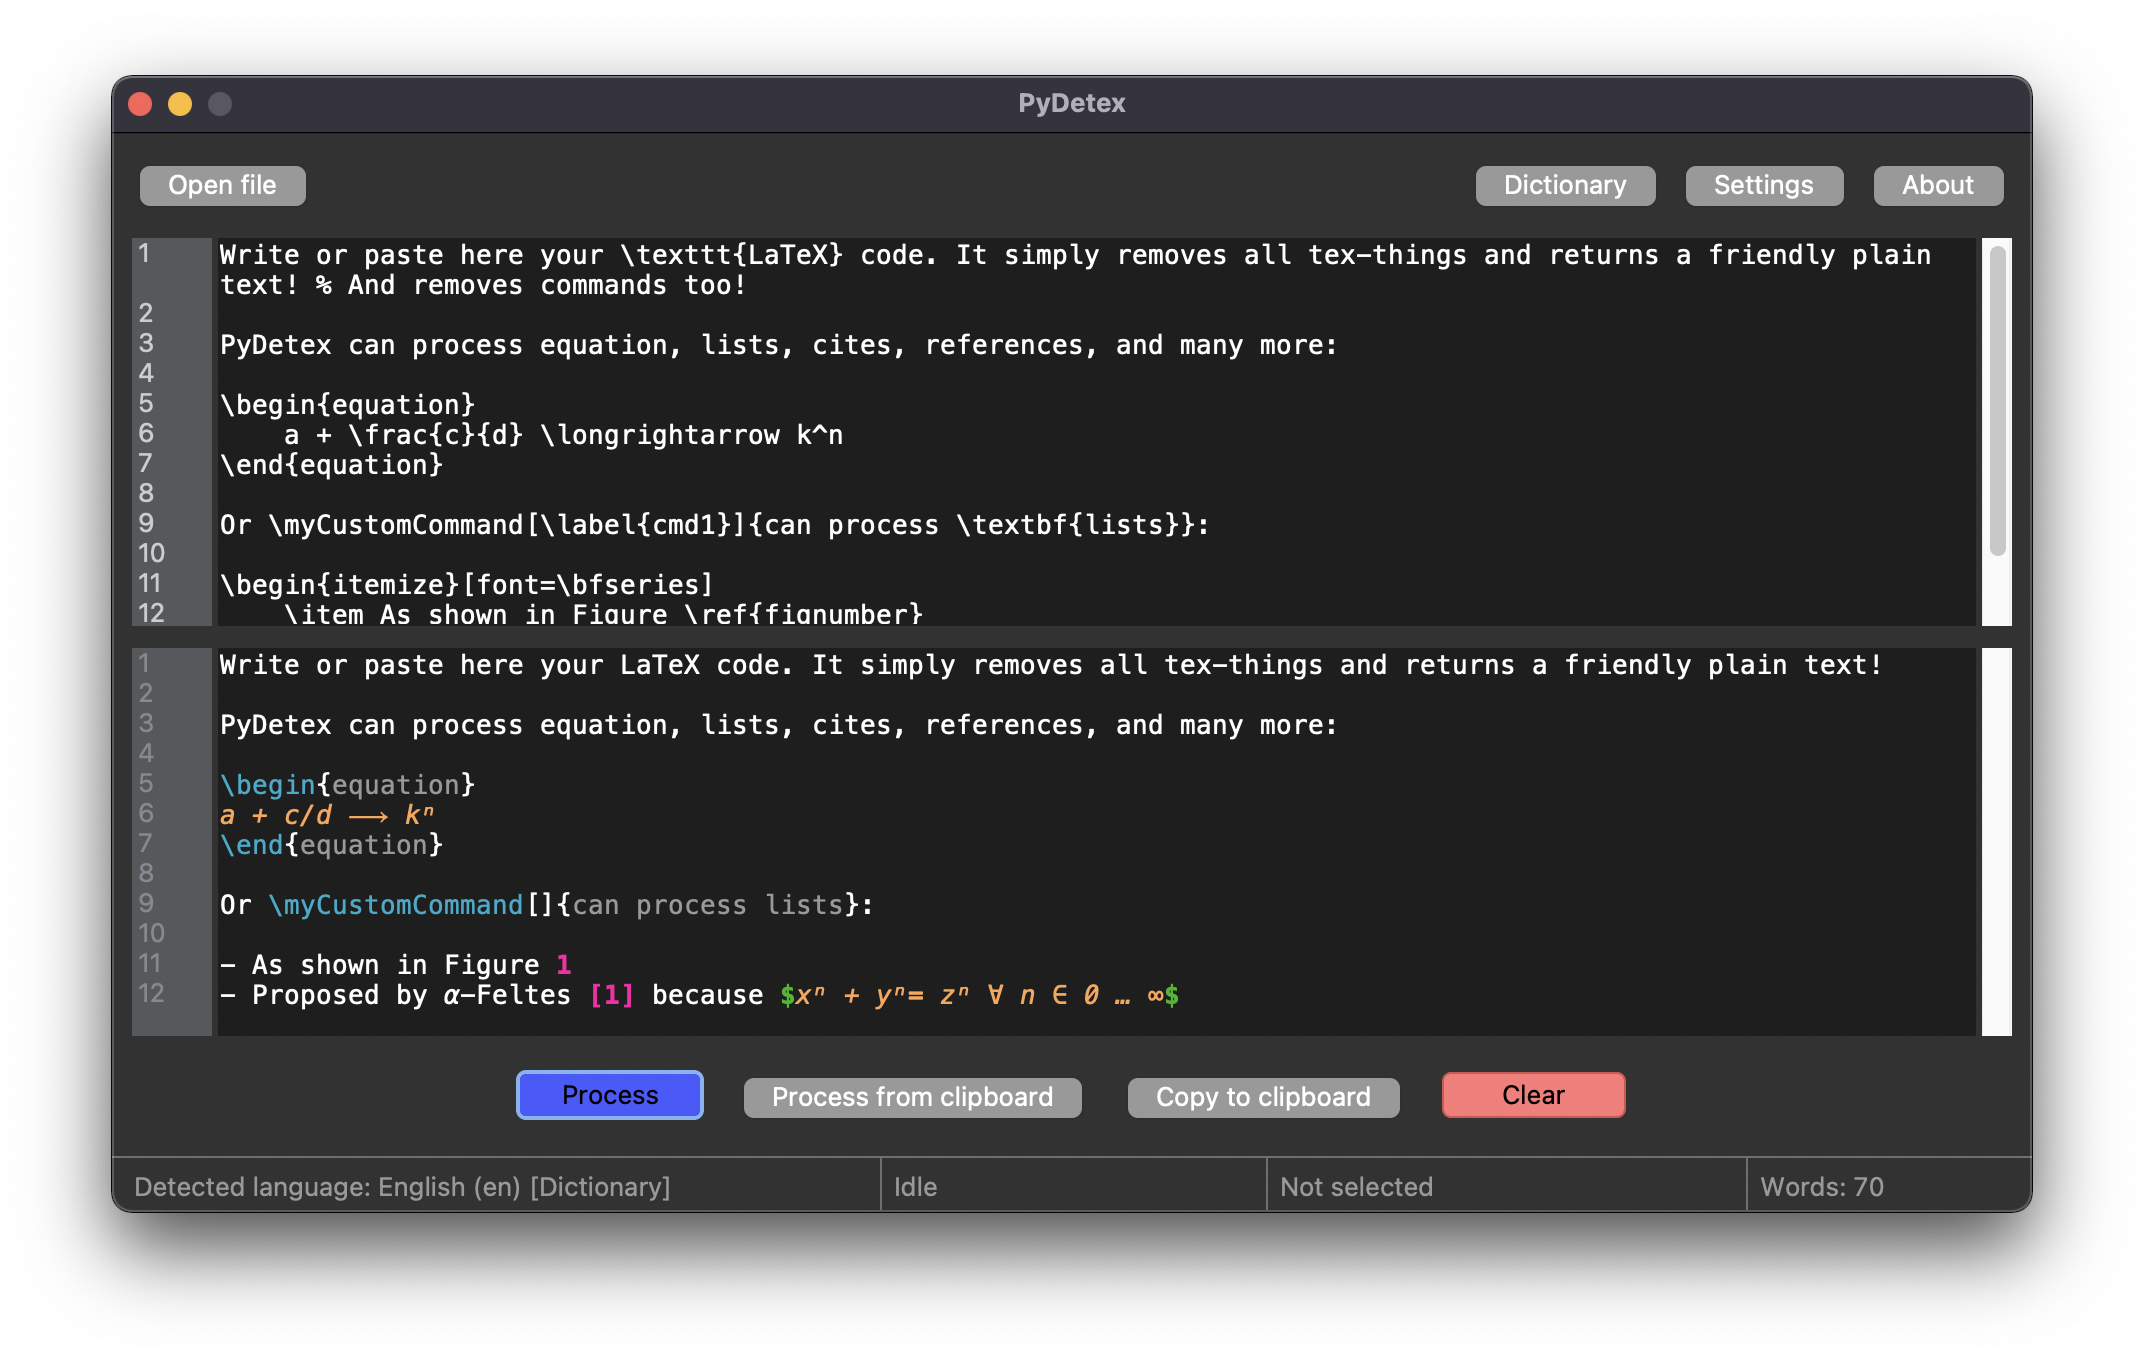This screenshot has height=1360, width=2144.
Task: Open the Settings panel
Action: pyautogui.click(x=1764, y=184)
